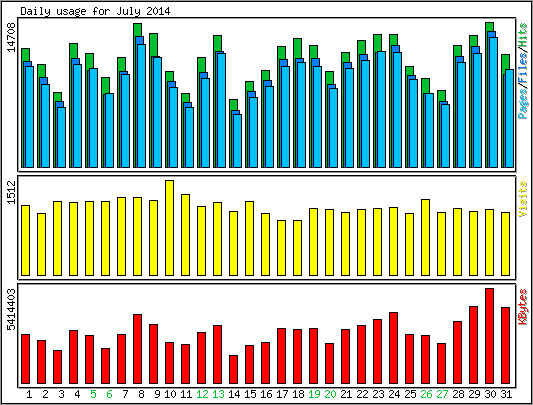Screen dimensions: 533x405
Task: Click day 6 green weekend label
Action: (x=109, y=394)
